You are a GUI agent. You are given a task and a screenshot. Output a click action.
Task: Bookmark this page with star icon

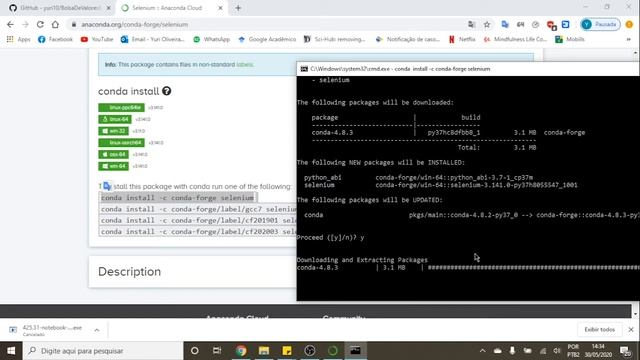487,24
